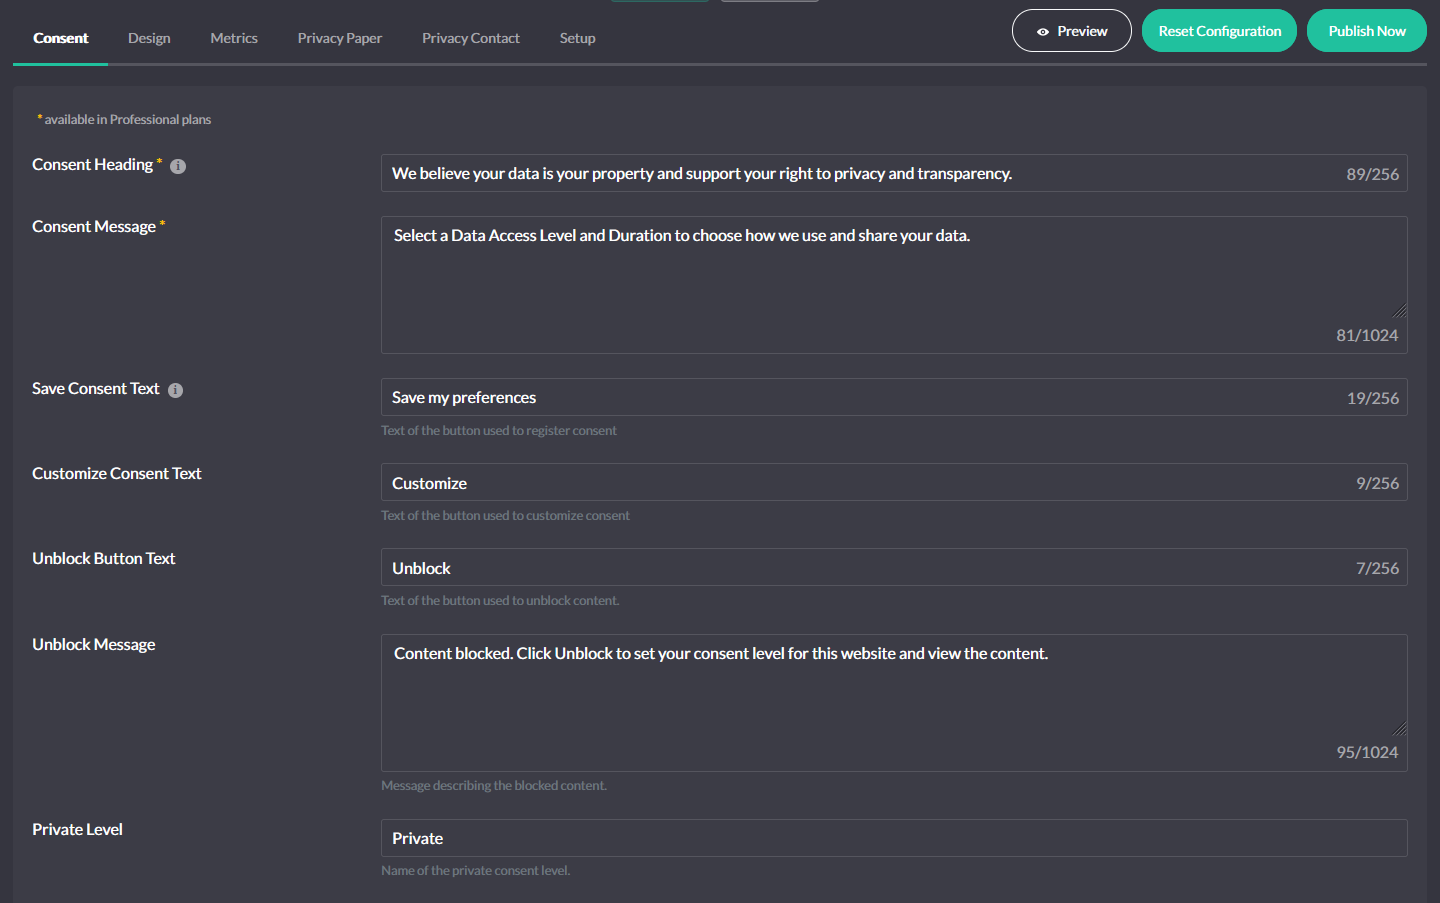Click the Reset Configuration button
1440x903 pixels.
[x=1219, y=30]
